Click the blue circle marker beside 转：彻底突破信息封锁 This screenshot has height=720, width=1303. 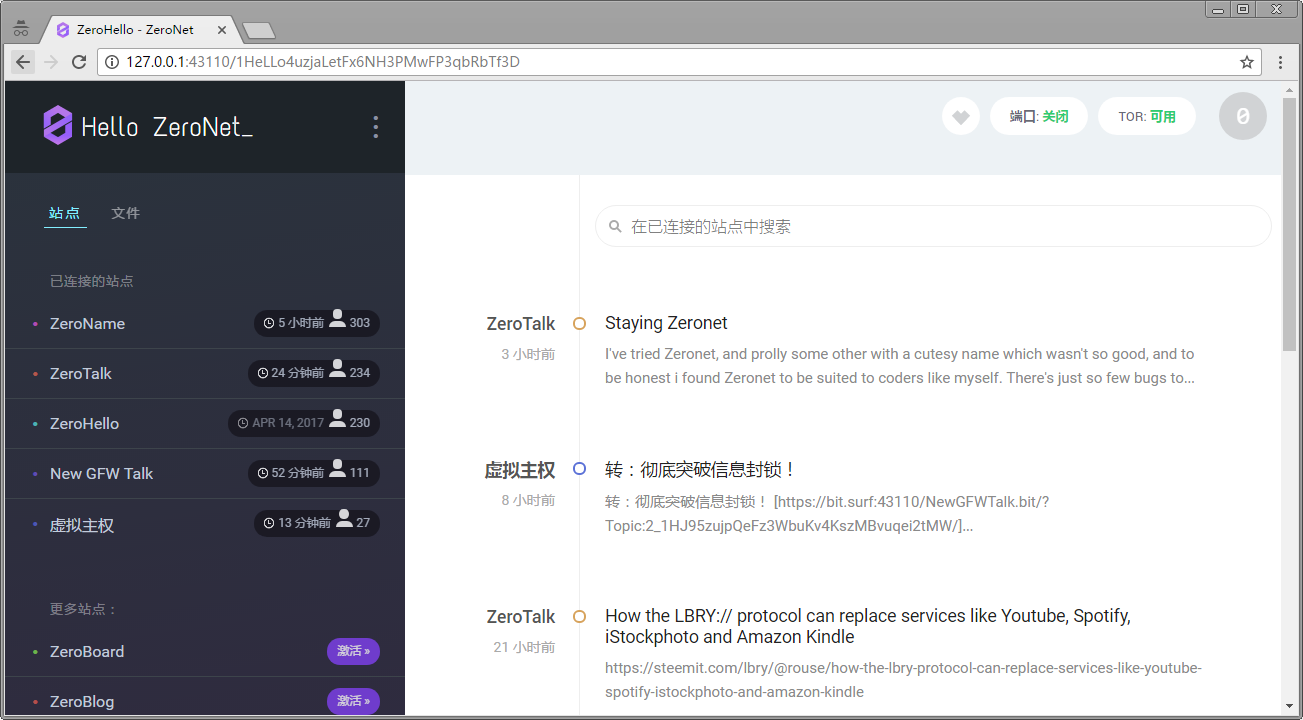(x=579, y=468)
